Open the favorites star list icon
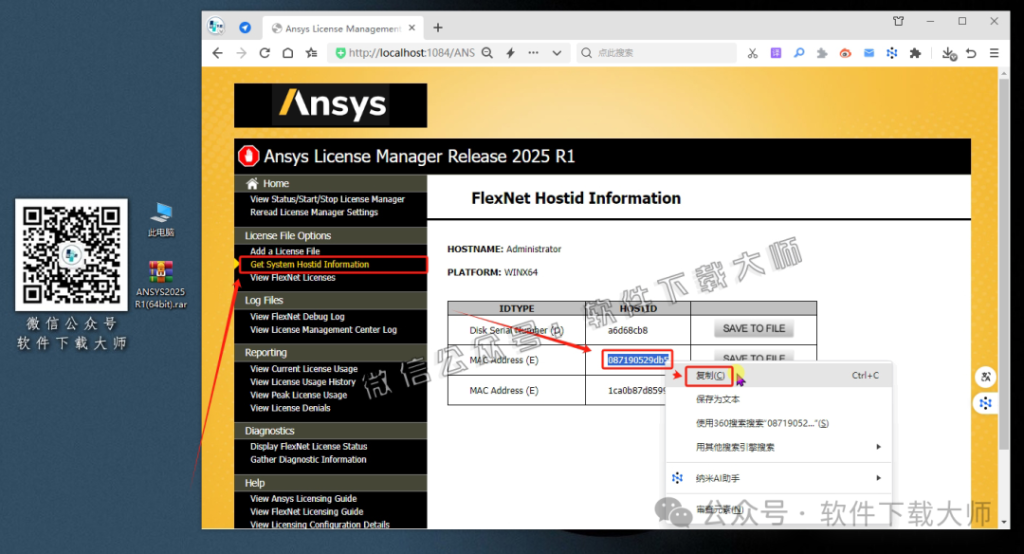This screenshot has height=554, width=1024. coord(312,53)
